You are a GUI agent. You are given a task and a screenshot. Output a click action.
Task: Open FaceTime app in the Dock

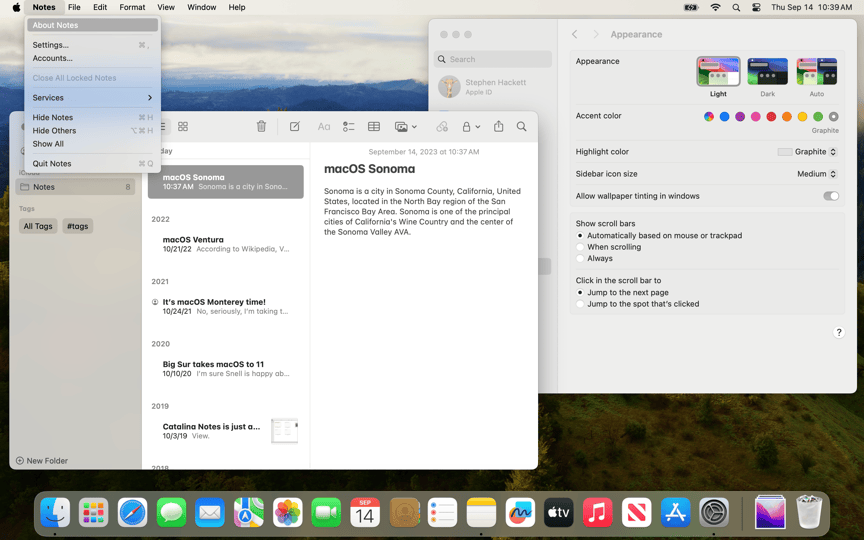(x=326, y=513)
